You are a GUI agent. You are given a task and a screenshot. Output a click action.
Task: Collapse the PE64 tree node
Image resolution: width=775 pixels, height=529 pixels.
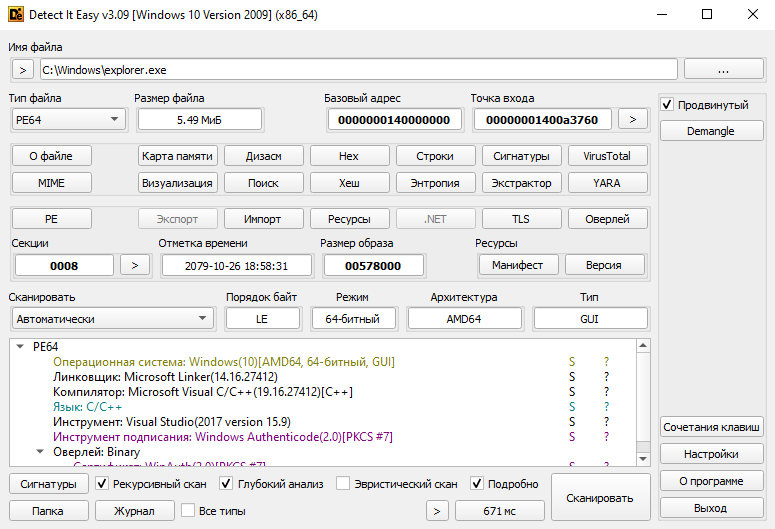[x=20, y=347]
